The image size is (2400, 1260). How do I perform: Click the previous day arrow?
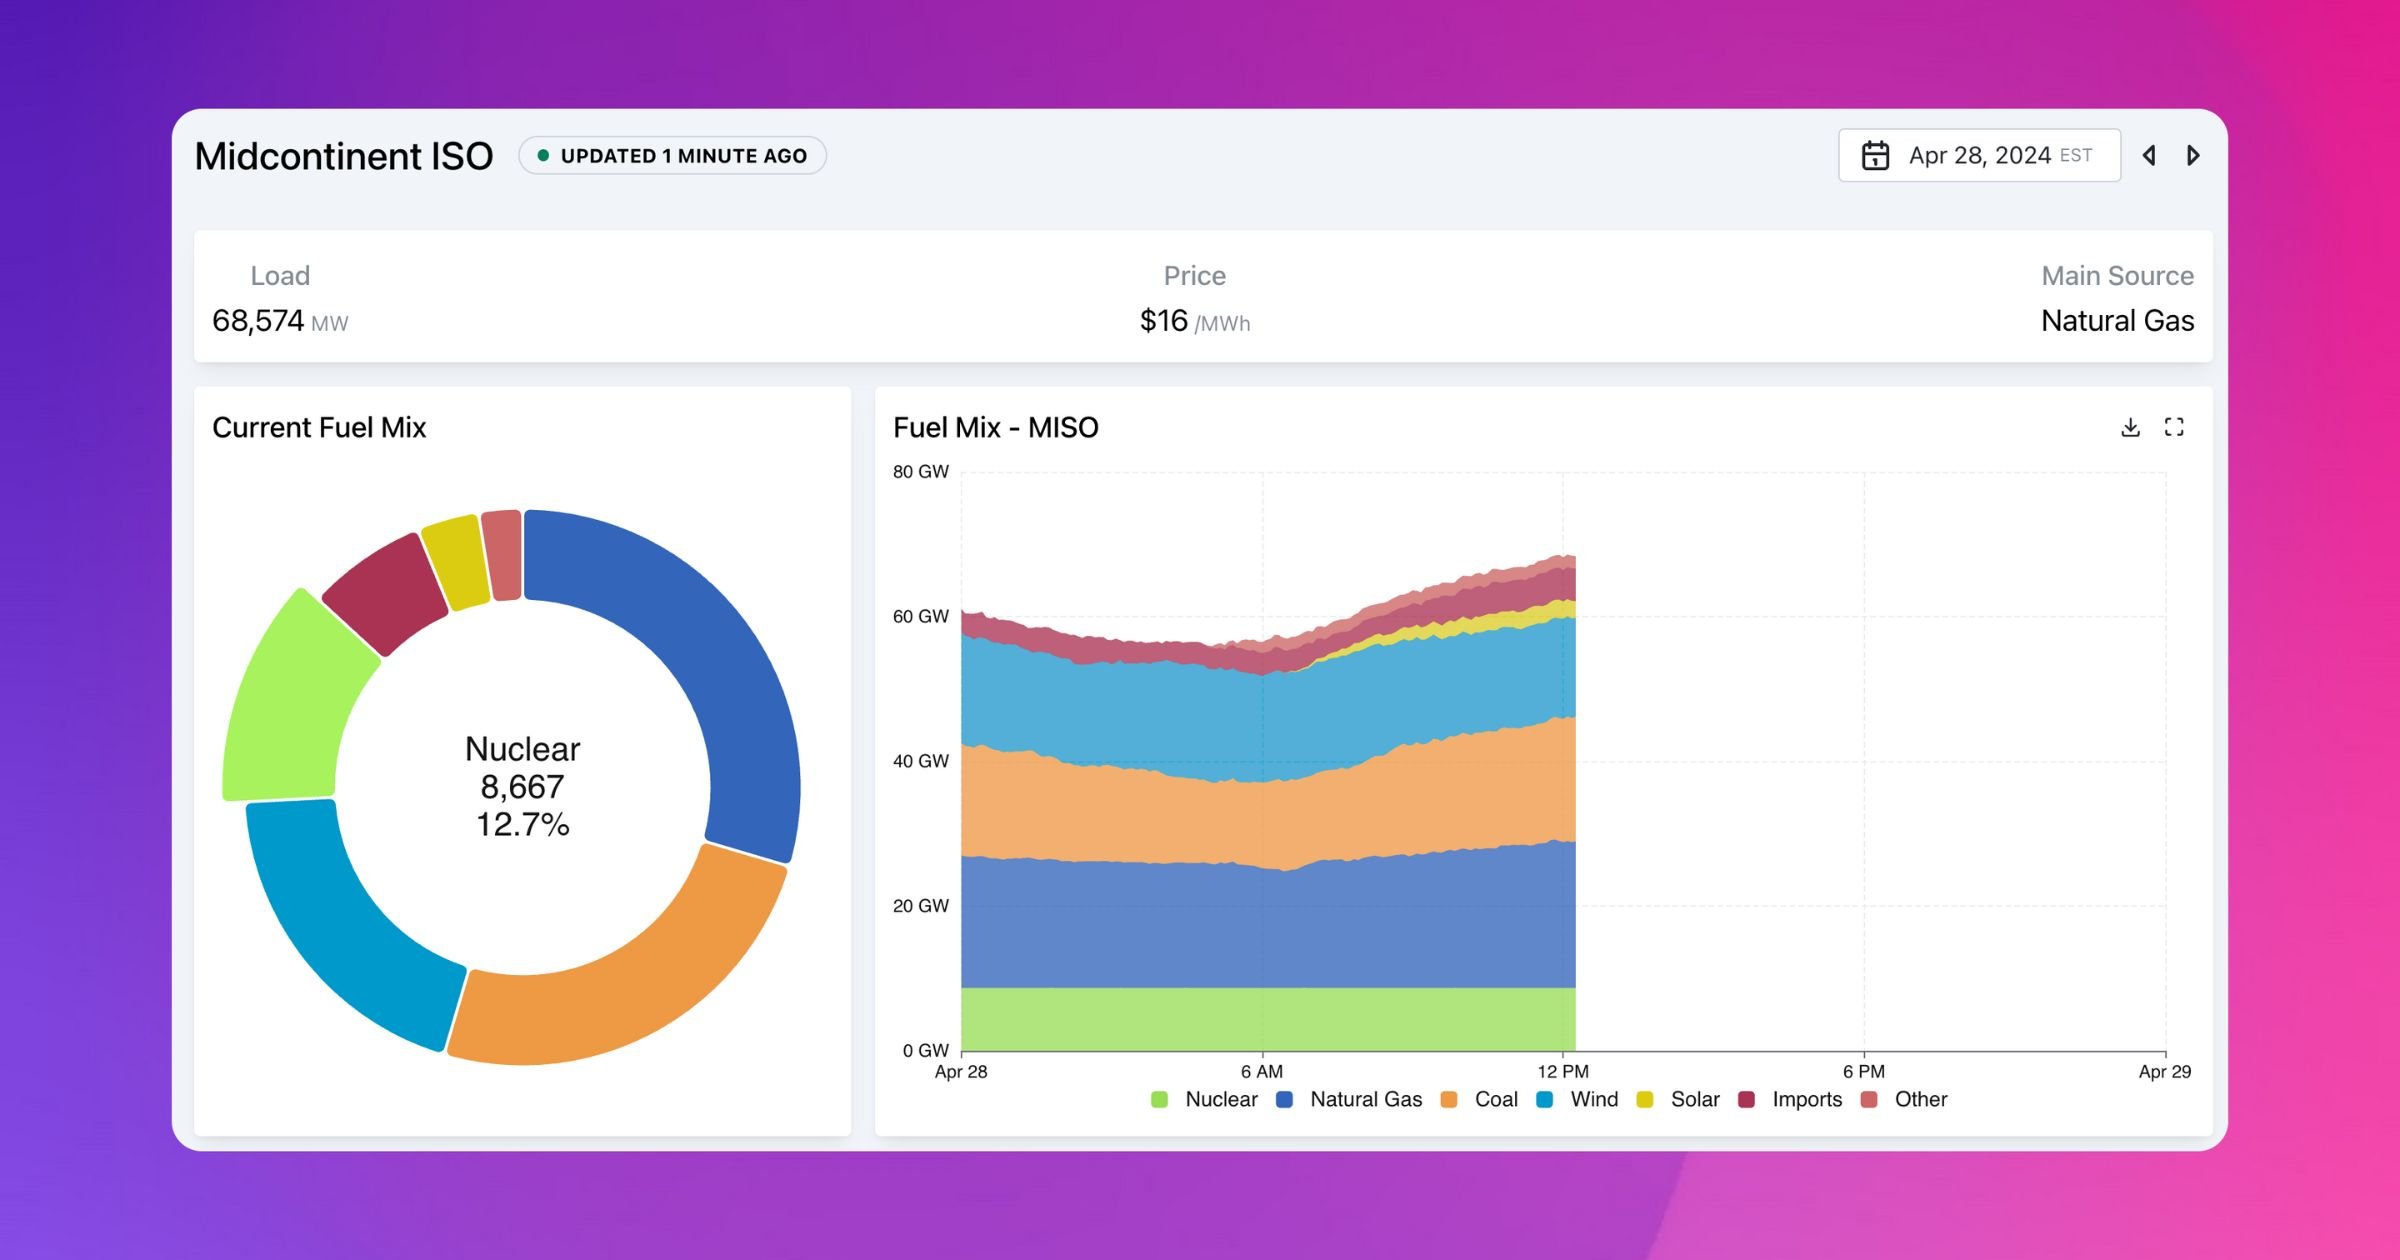(2149, 155)
